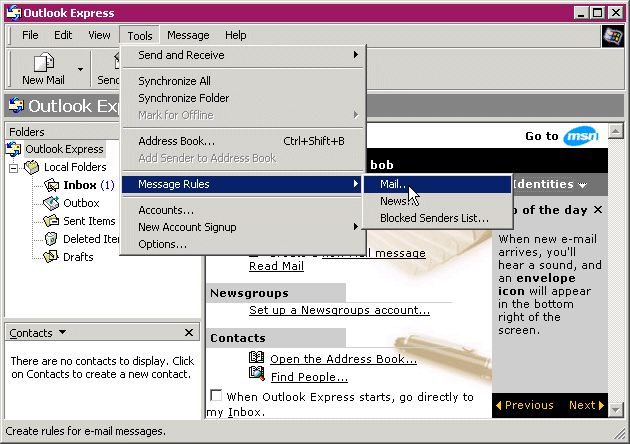Click the Local Folders icon
This screenshot has width=630, height=444.
[x=32, y=167]
